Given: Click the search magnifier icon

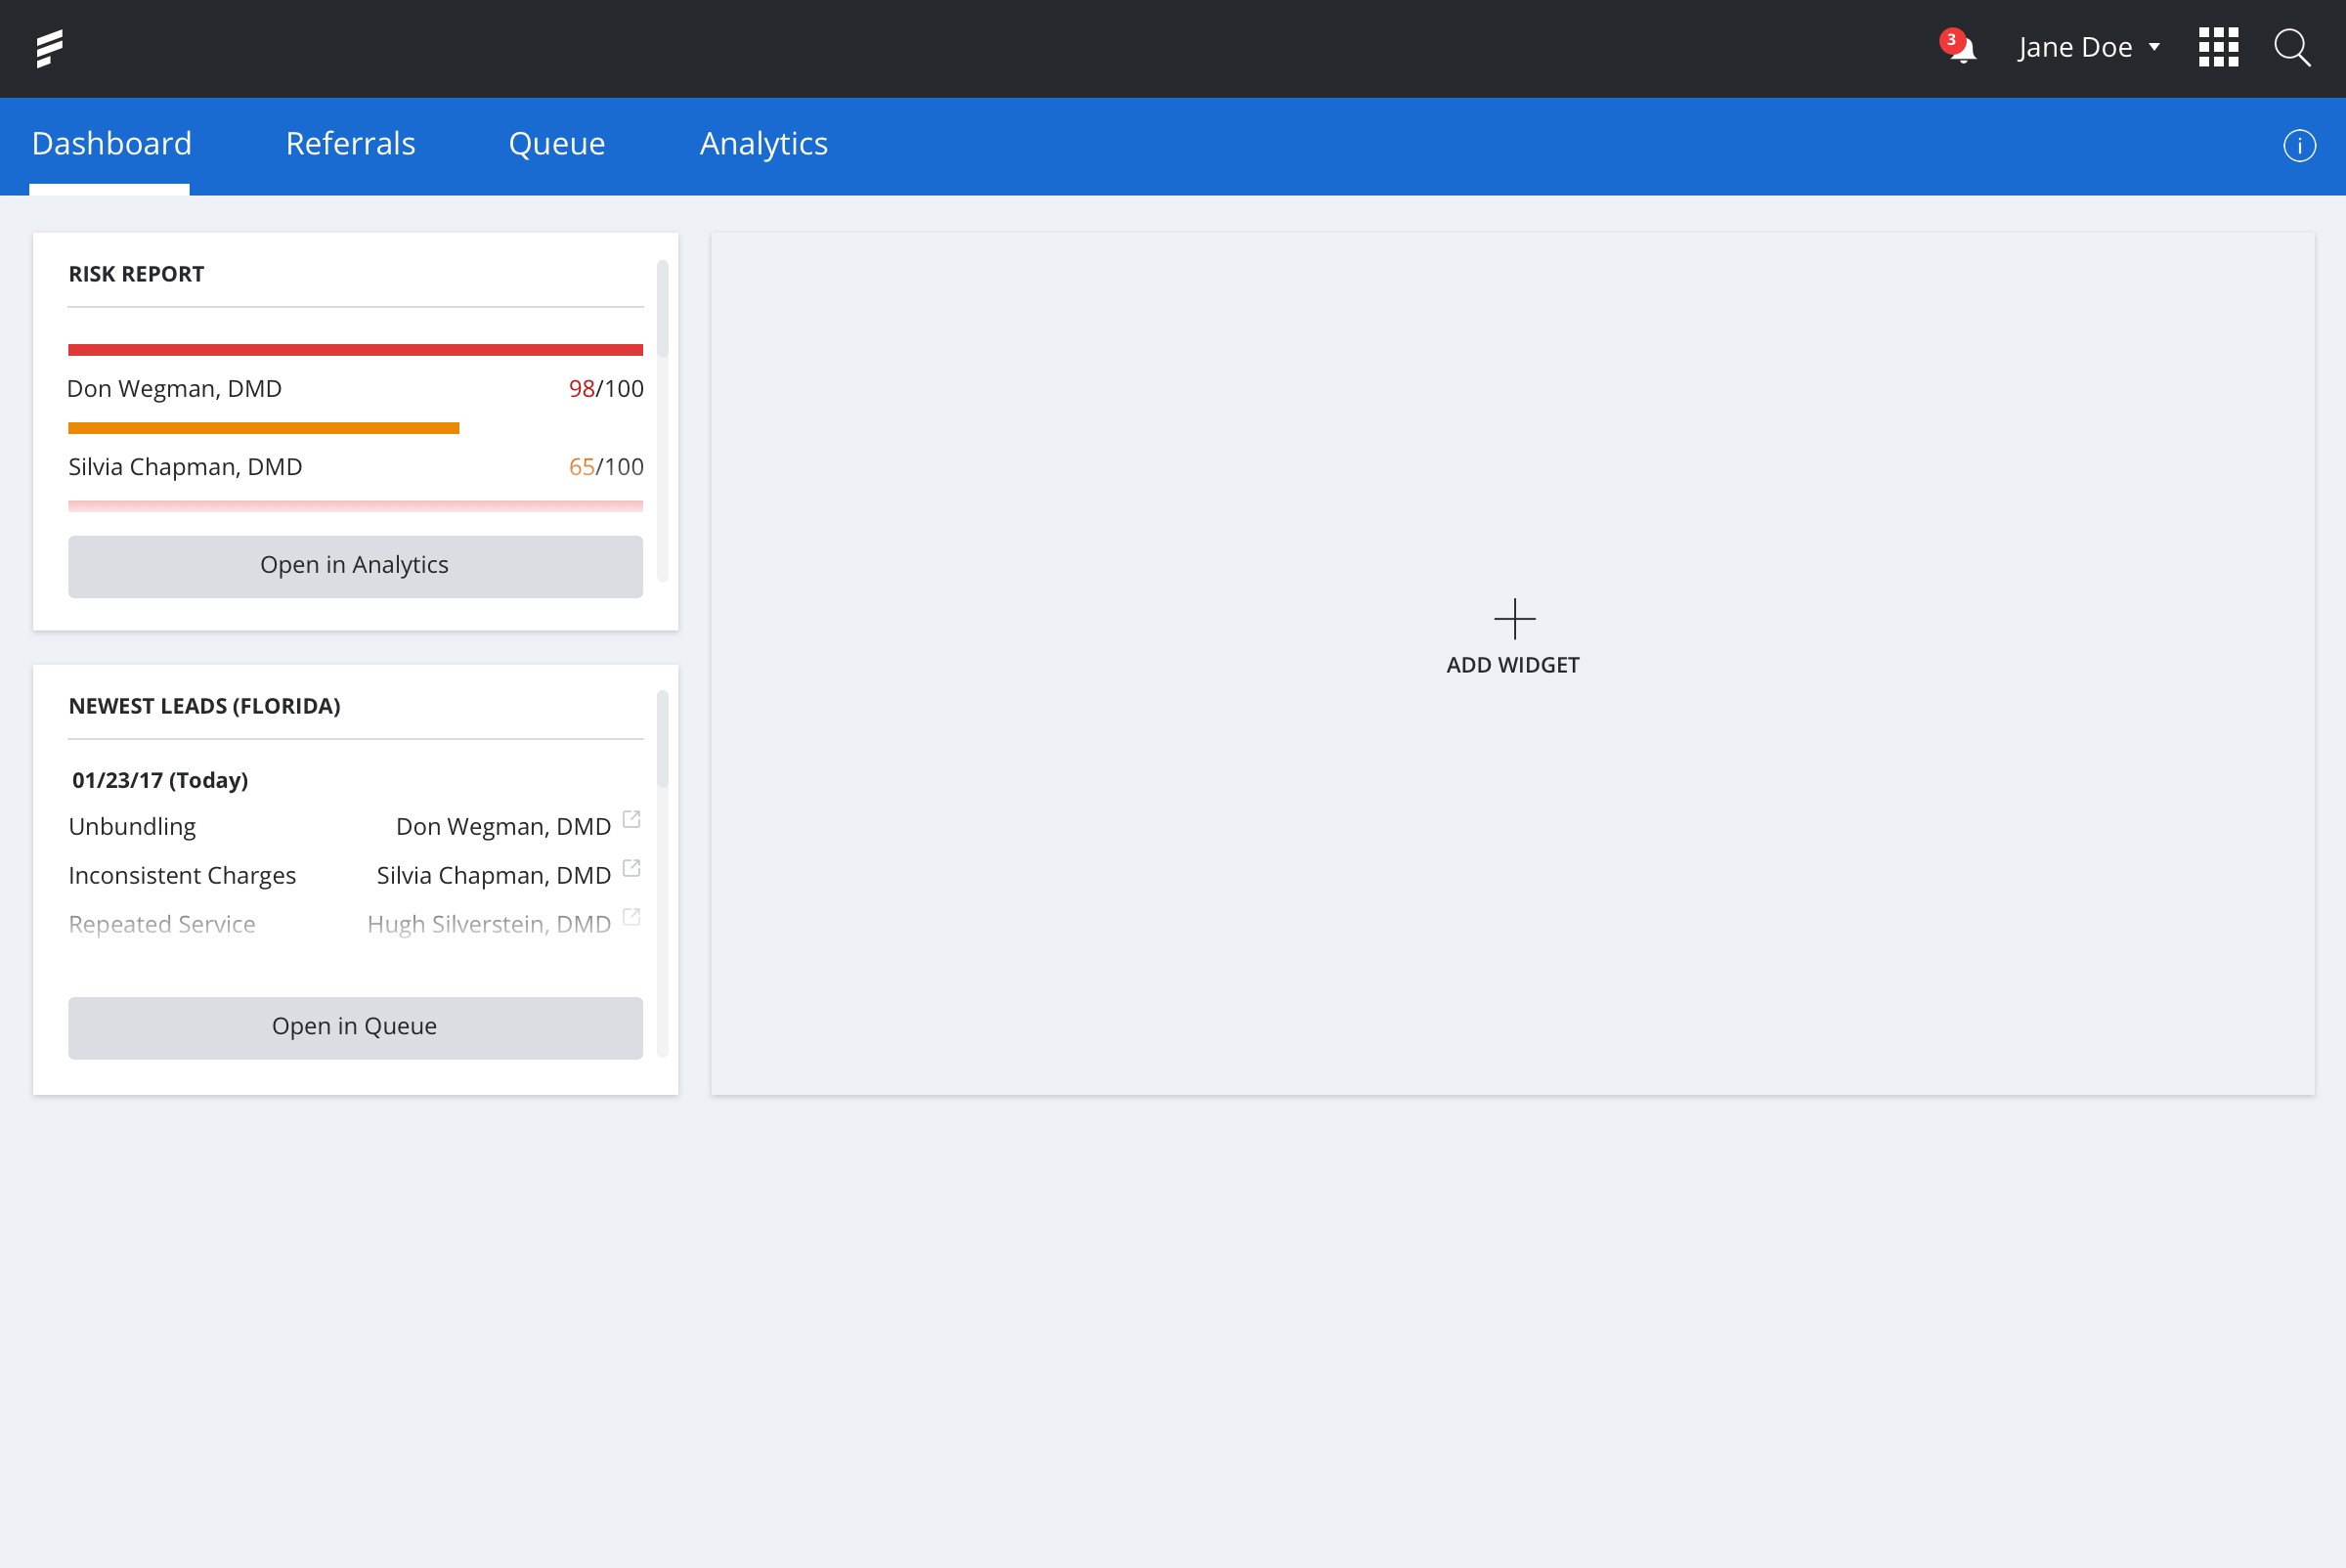Looking at the screenshot, I should pos(2292,47).
